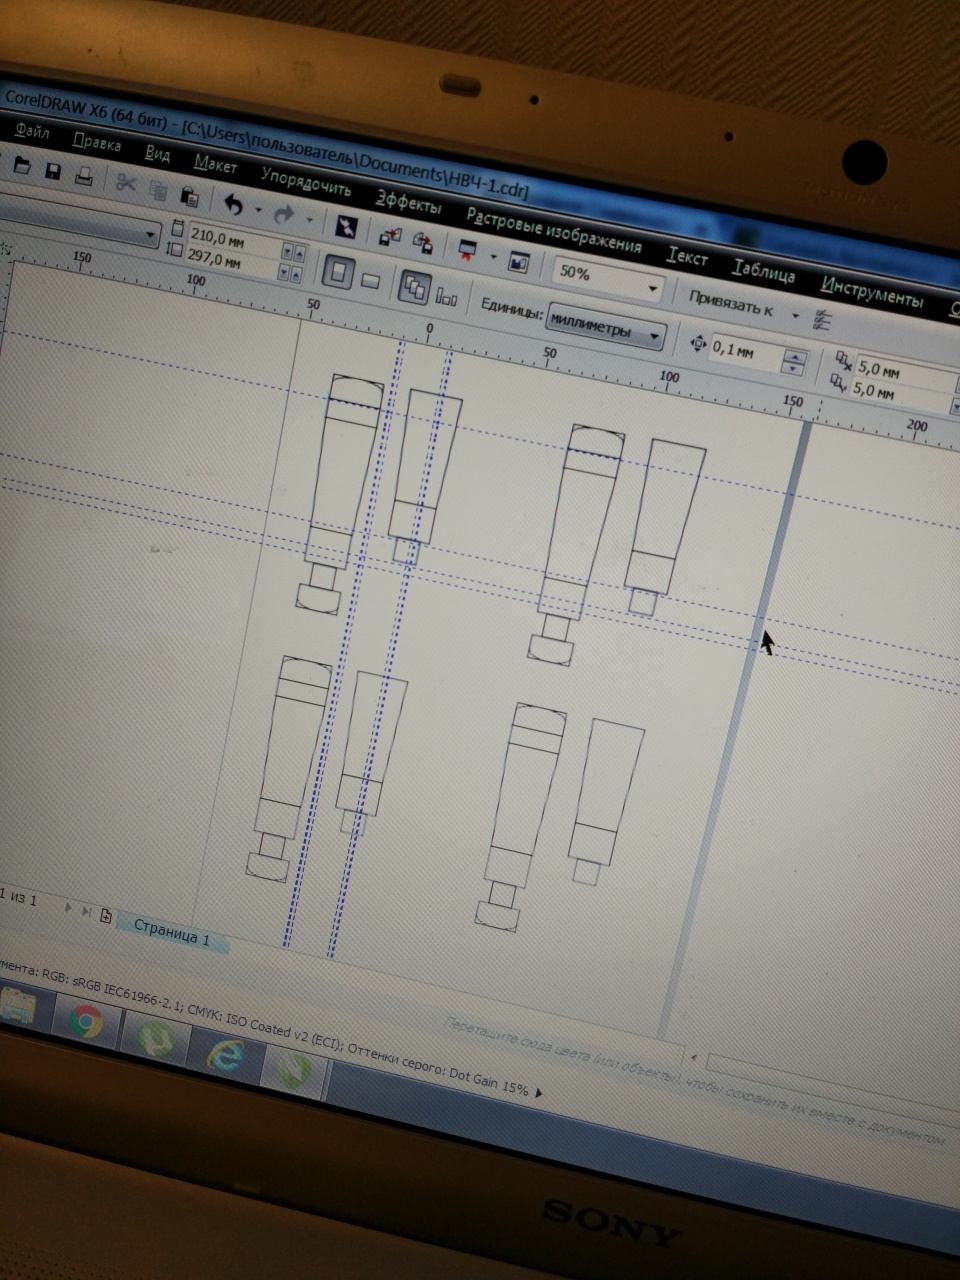The image size is (960, 1280).
Task: Click the Cut scissors icon
Action: pyautogui.click(x=126, y=183)
